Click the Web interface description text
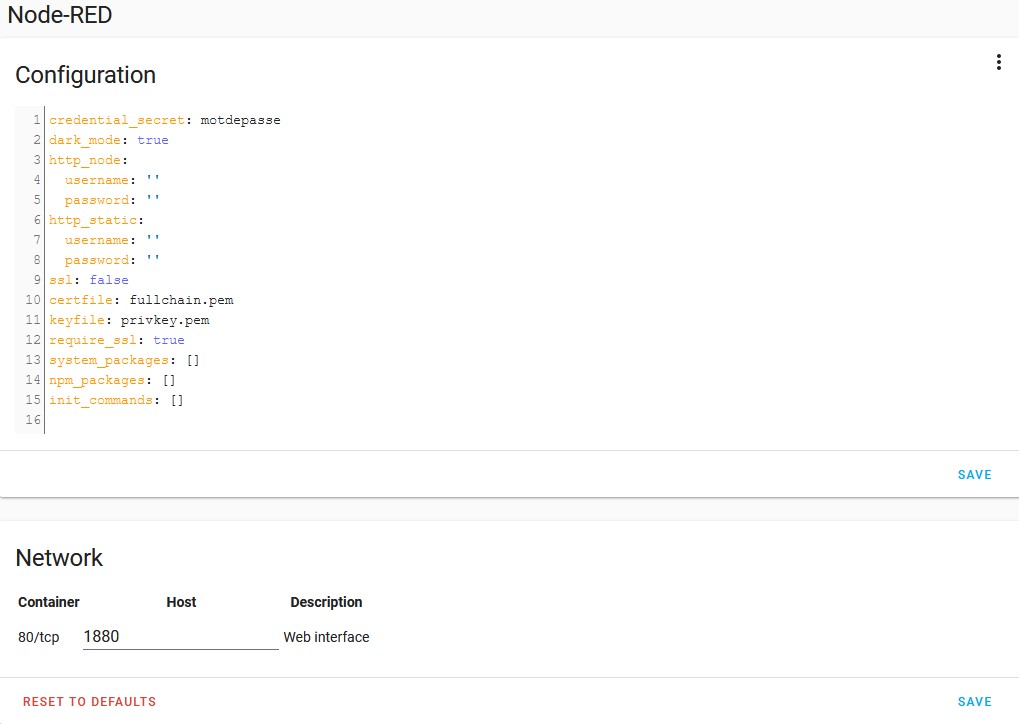The width and height of the screenshot is (1019, 724). [326, 637]
